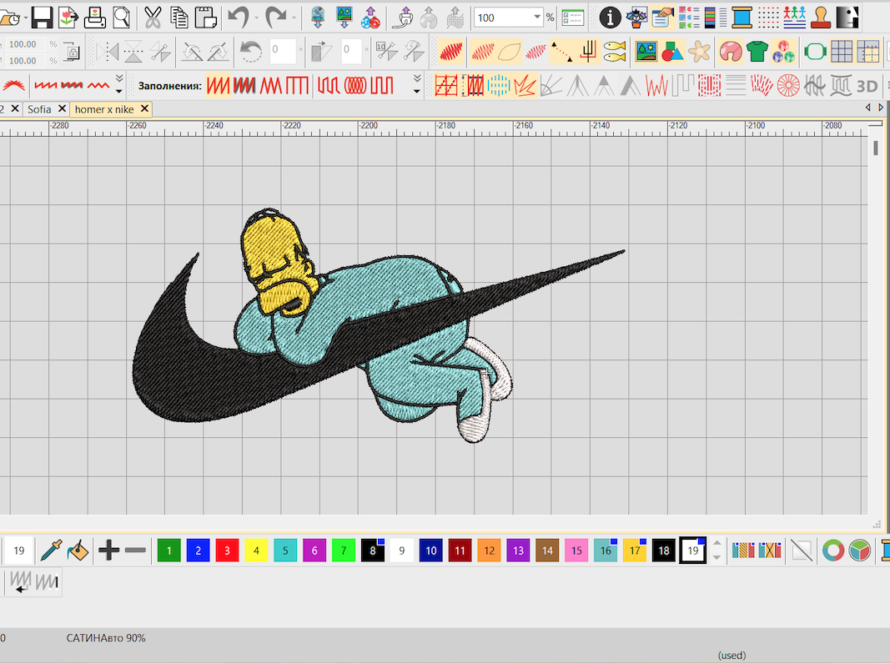Click the Paste clipboard icon
Screen dimensions: 890x664
coord(205,18)
